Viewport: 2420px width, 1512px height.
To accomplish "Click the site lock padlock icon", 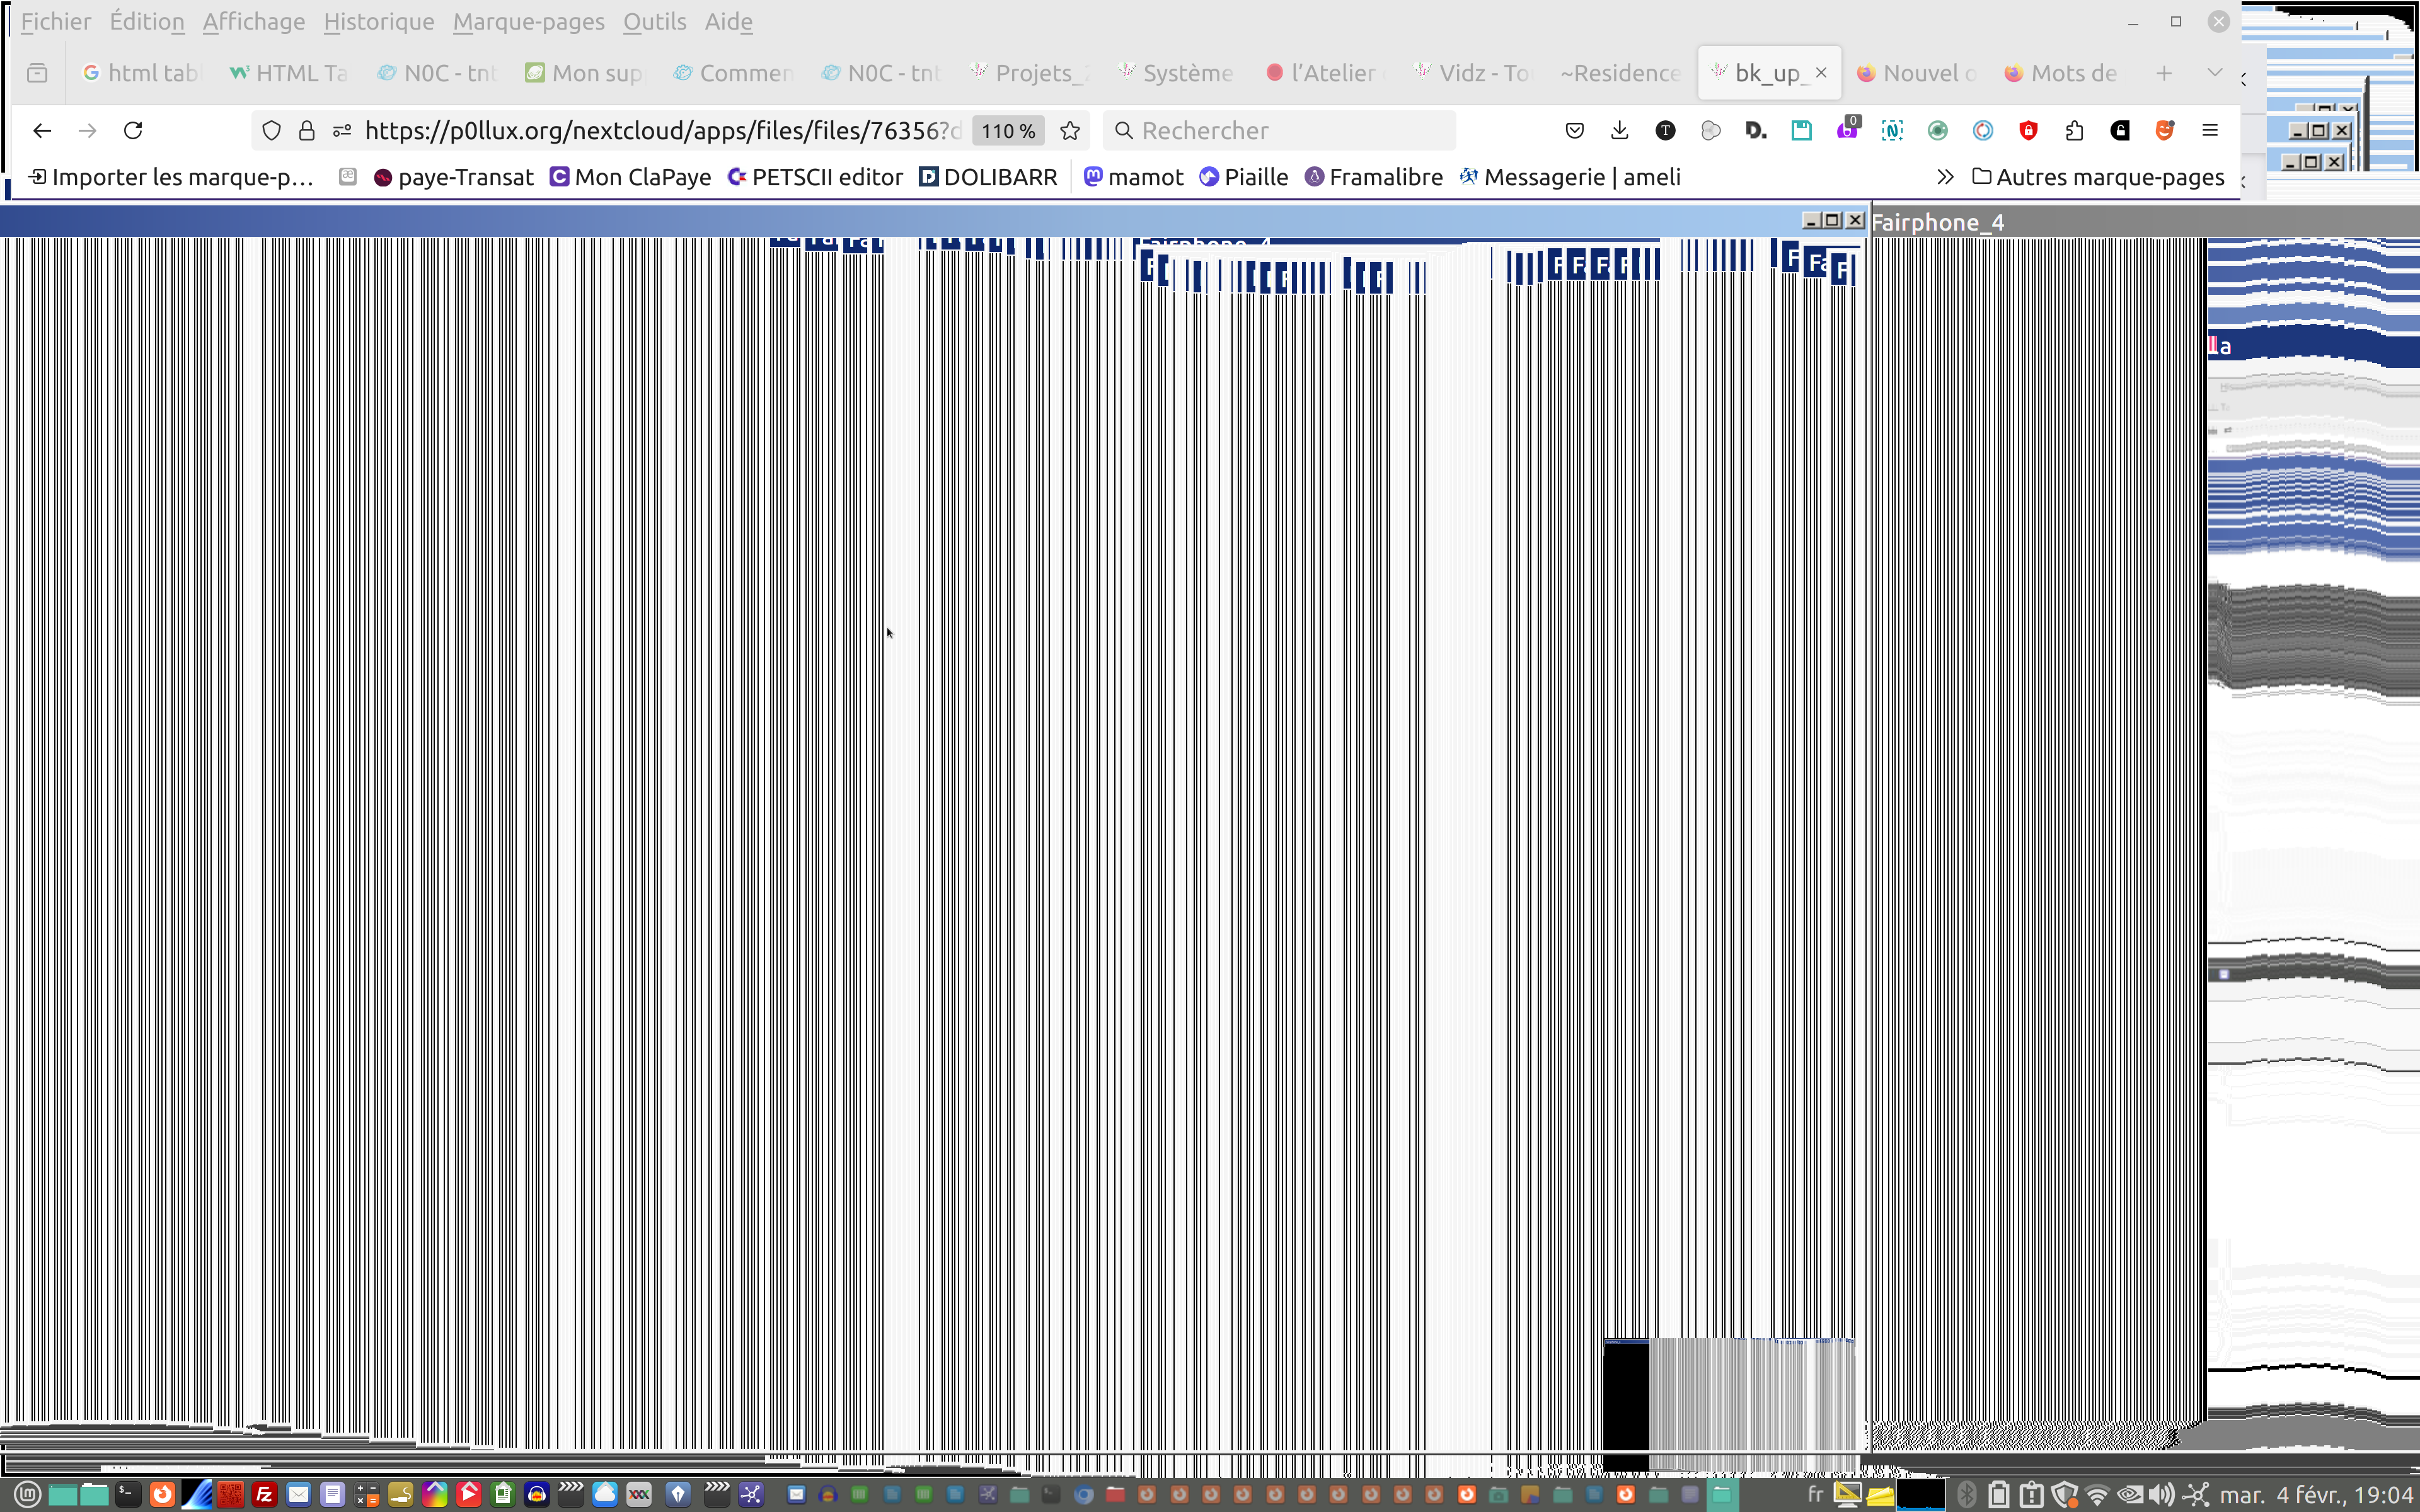I will pos(307,131).
